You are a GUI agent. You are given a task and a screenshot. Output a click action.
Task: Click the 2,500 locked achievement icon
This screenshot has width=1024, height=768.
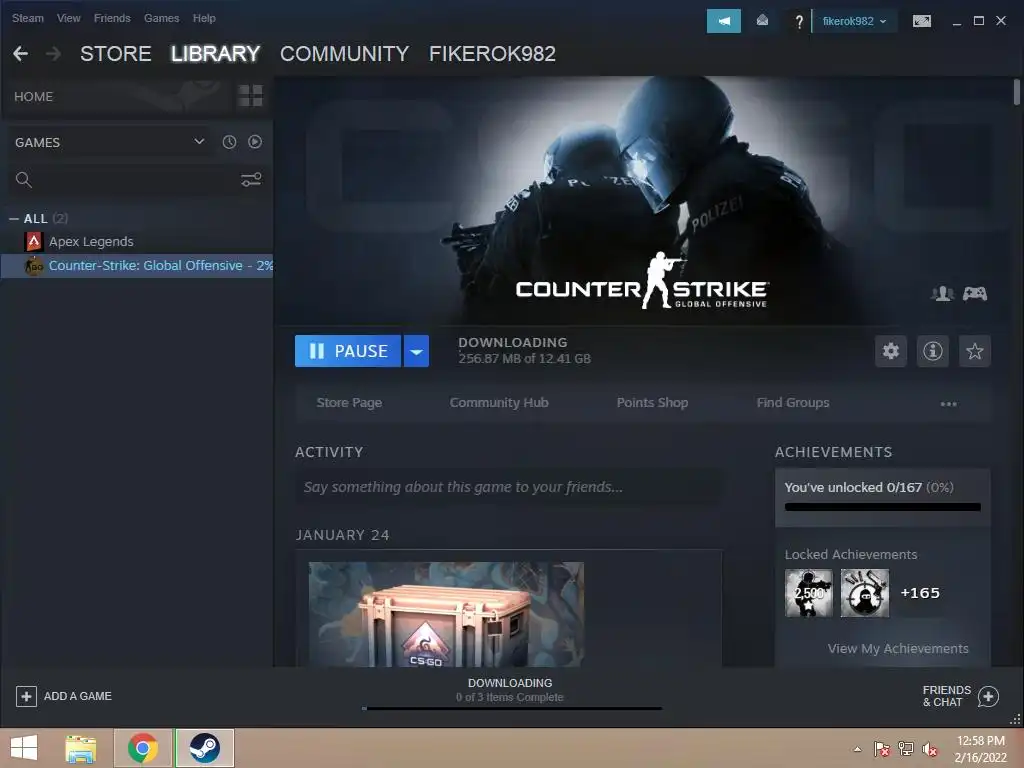click(x=808, y=593)
